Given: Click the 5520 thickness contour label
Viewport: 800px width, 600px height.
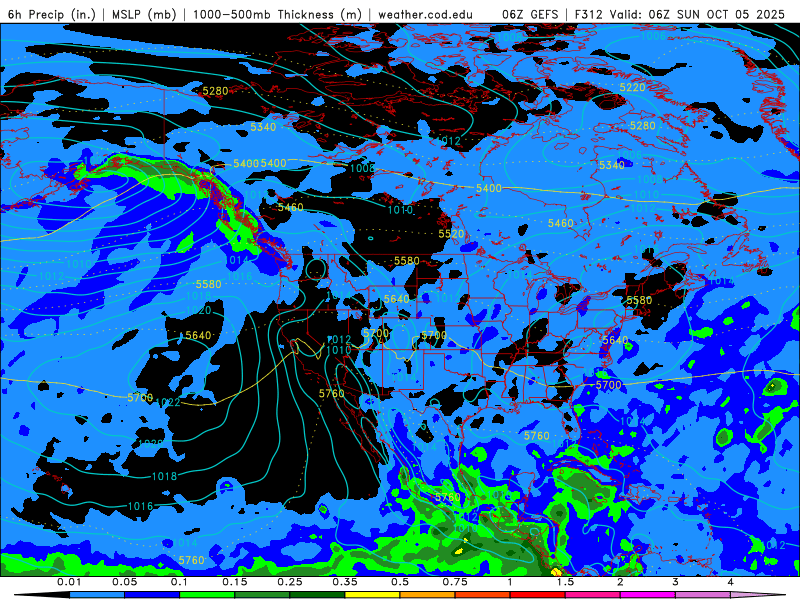Looking at the screenshot, I should (x=451, y=234).
